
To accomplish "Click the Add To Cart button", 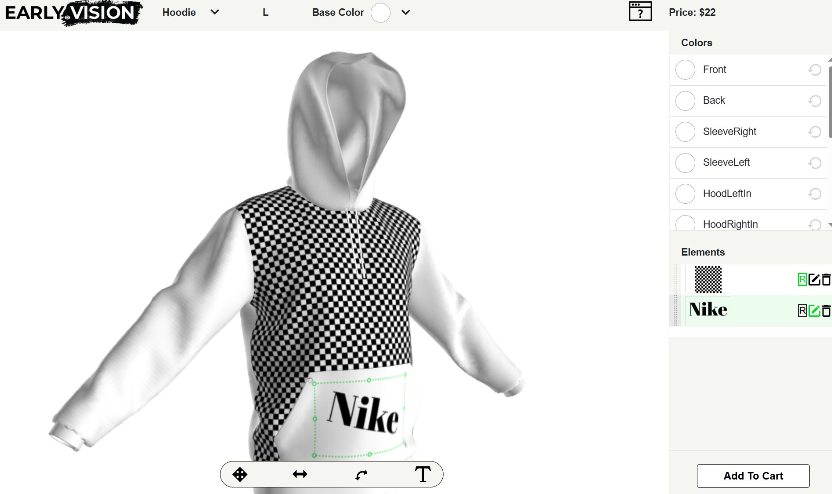I will click(753, 476).
